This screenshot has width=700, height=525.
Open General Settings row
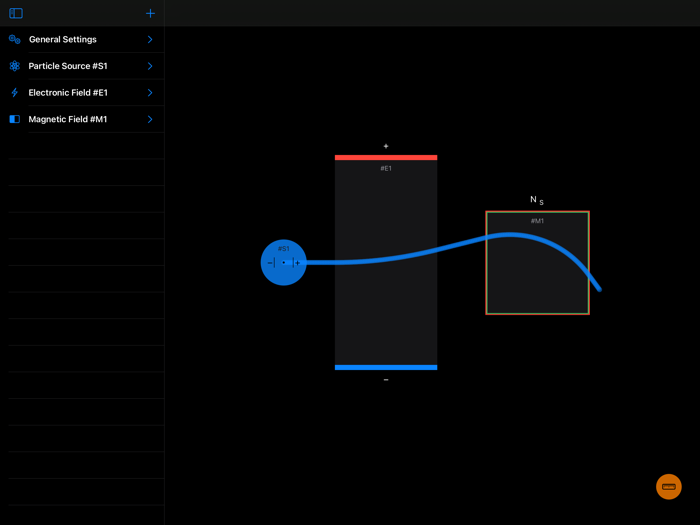(x=82, y=39)
